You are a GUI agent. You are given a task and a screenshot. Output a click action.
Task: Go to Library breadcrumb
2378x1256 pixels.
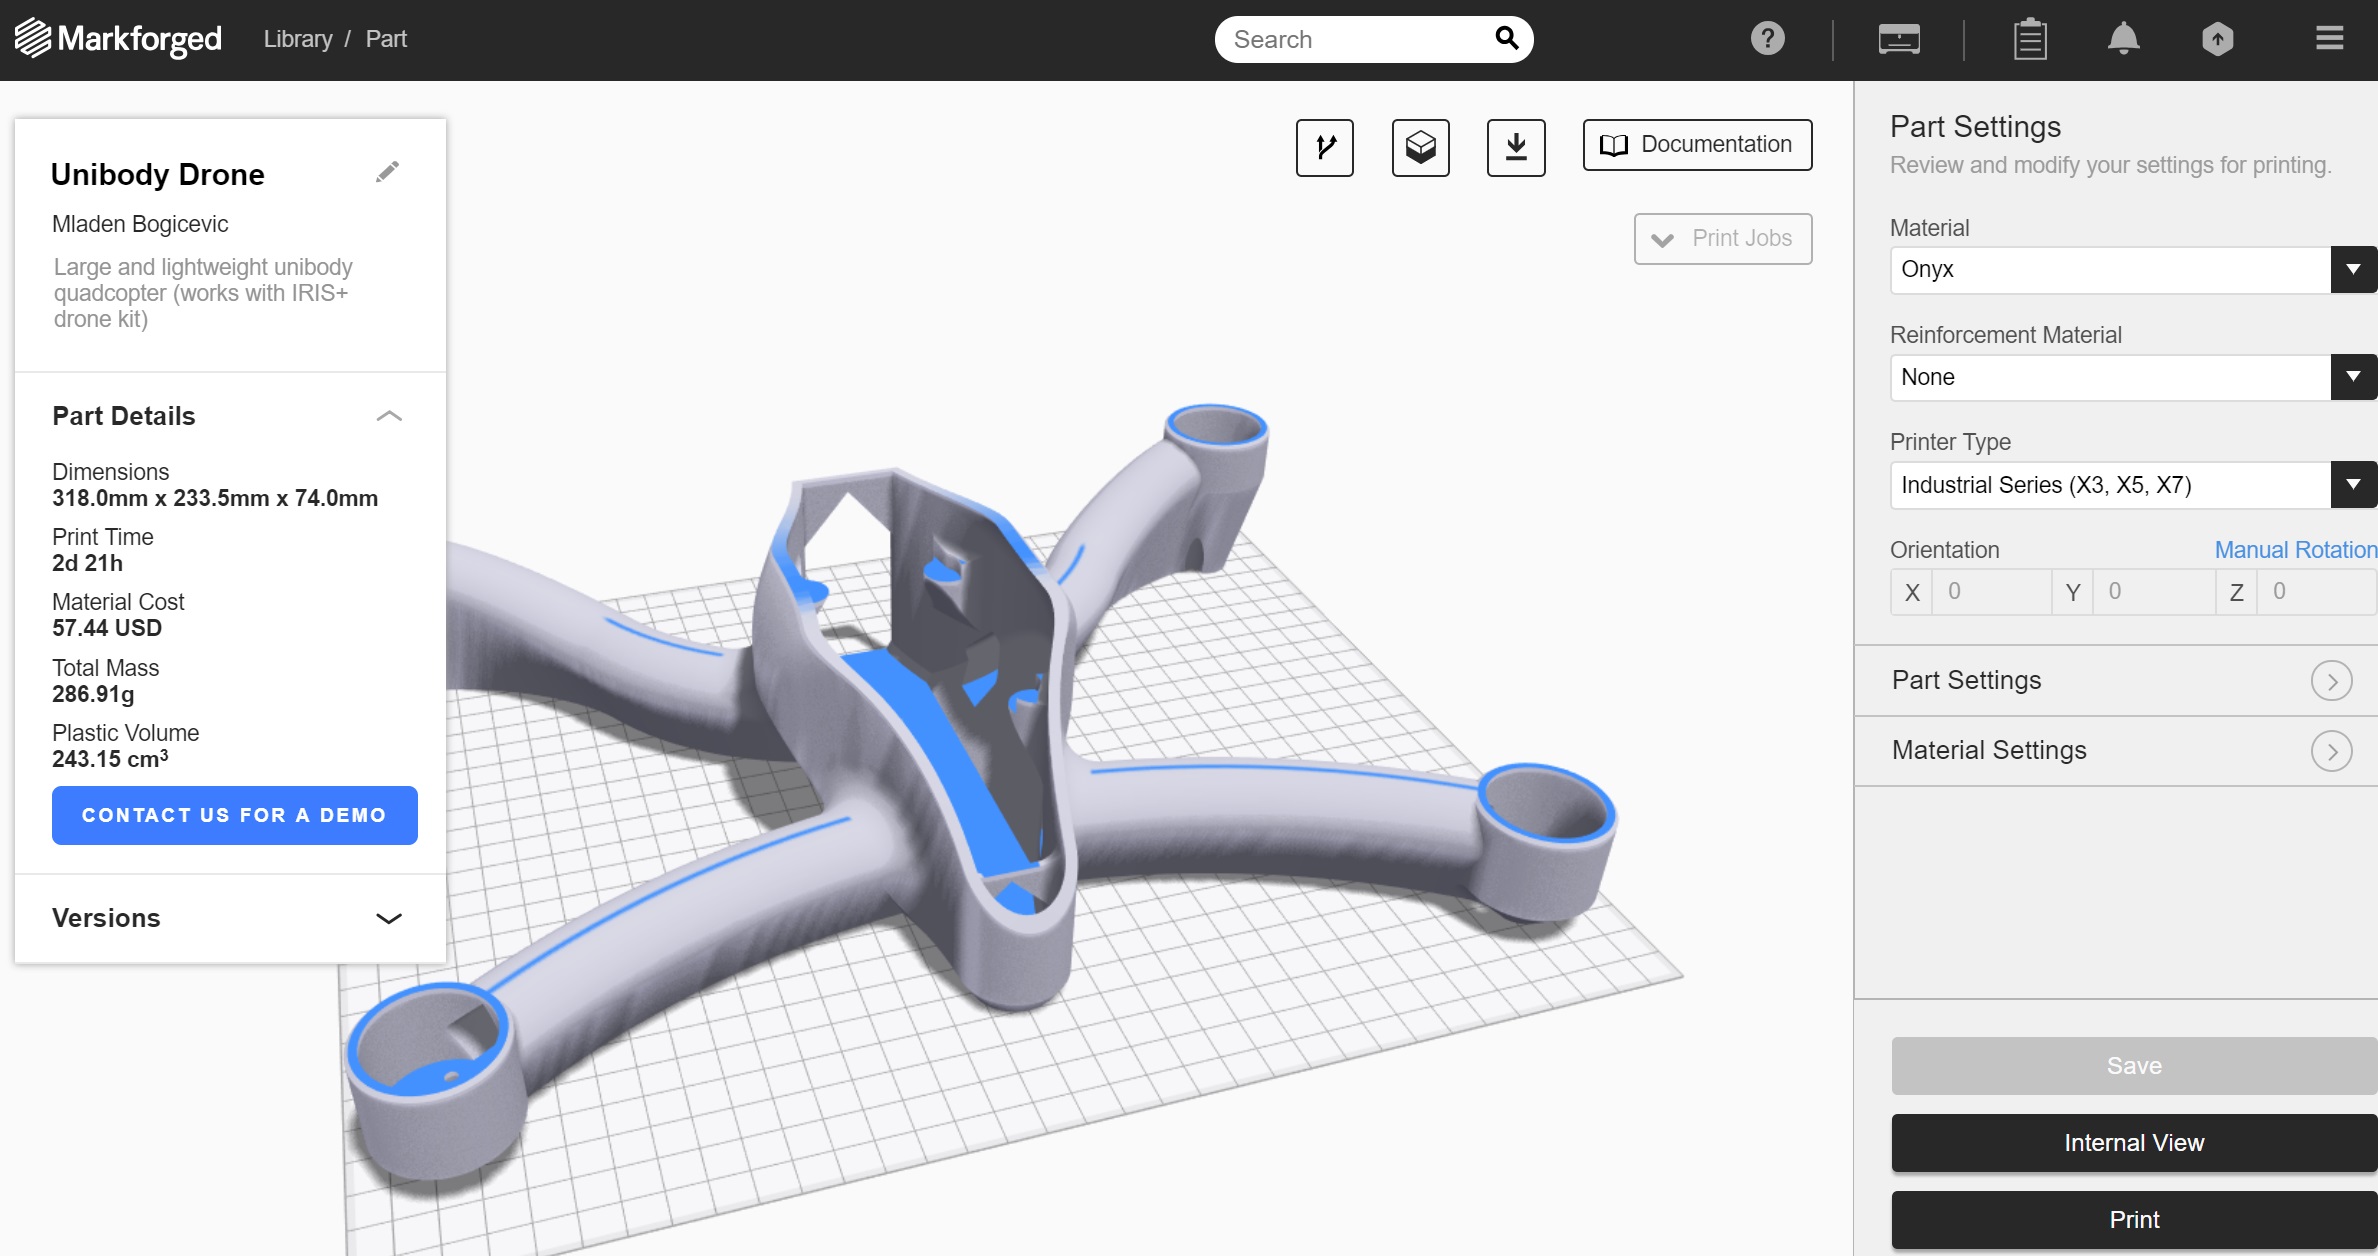[298, 39]
